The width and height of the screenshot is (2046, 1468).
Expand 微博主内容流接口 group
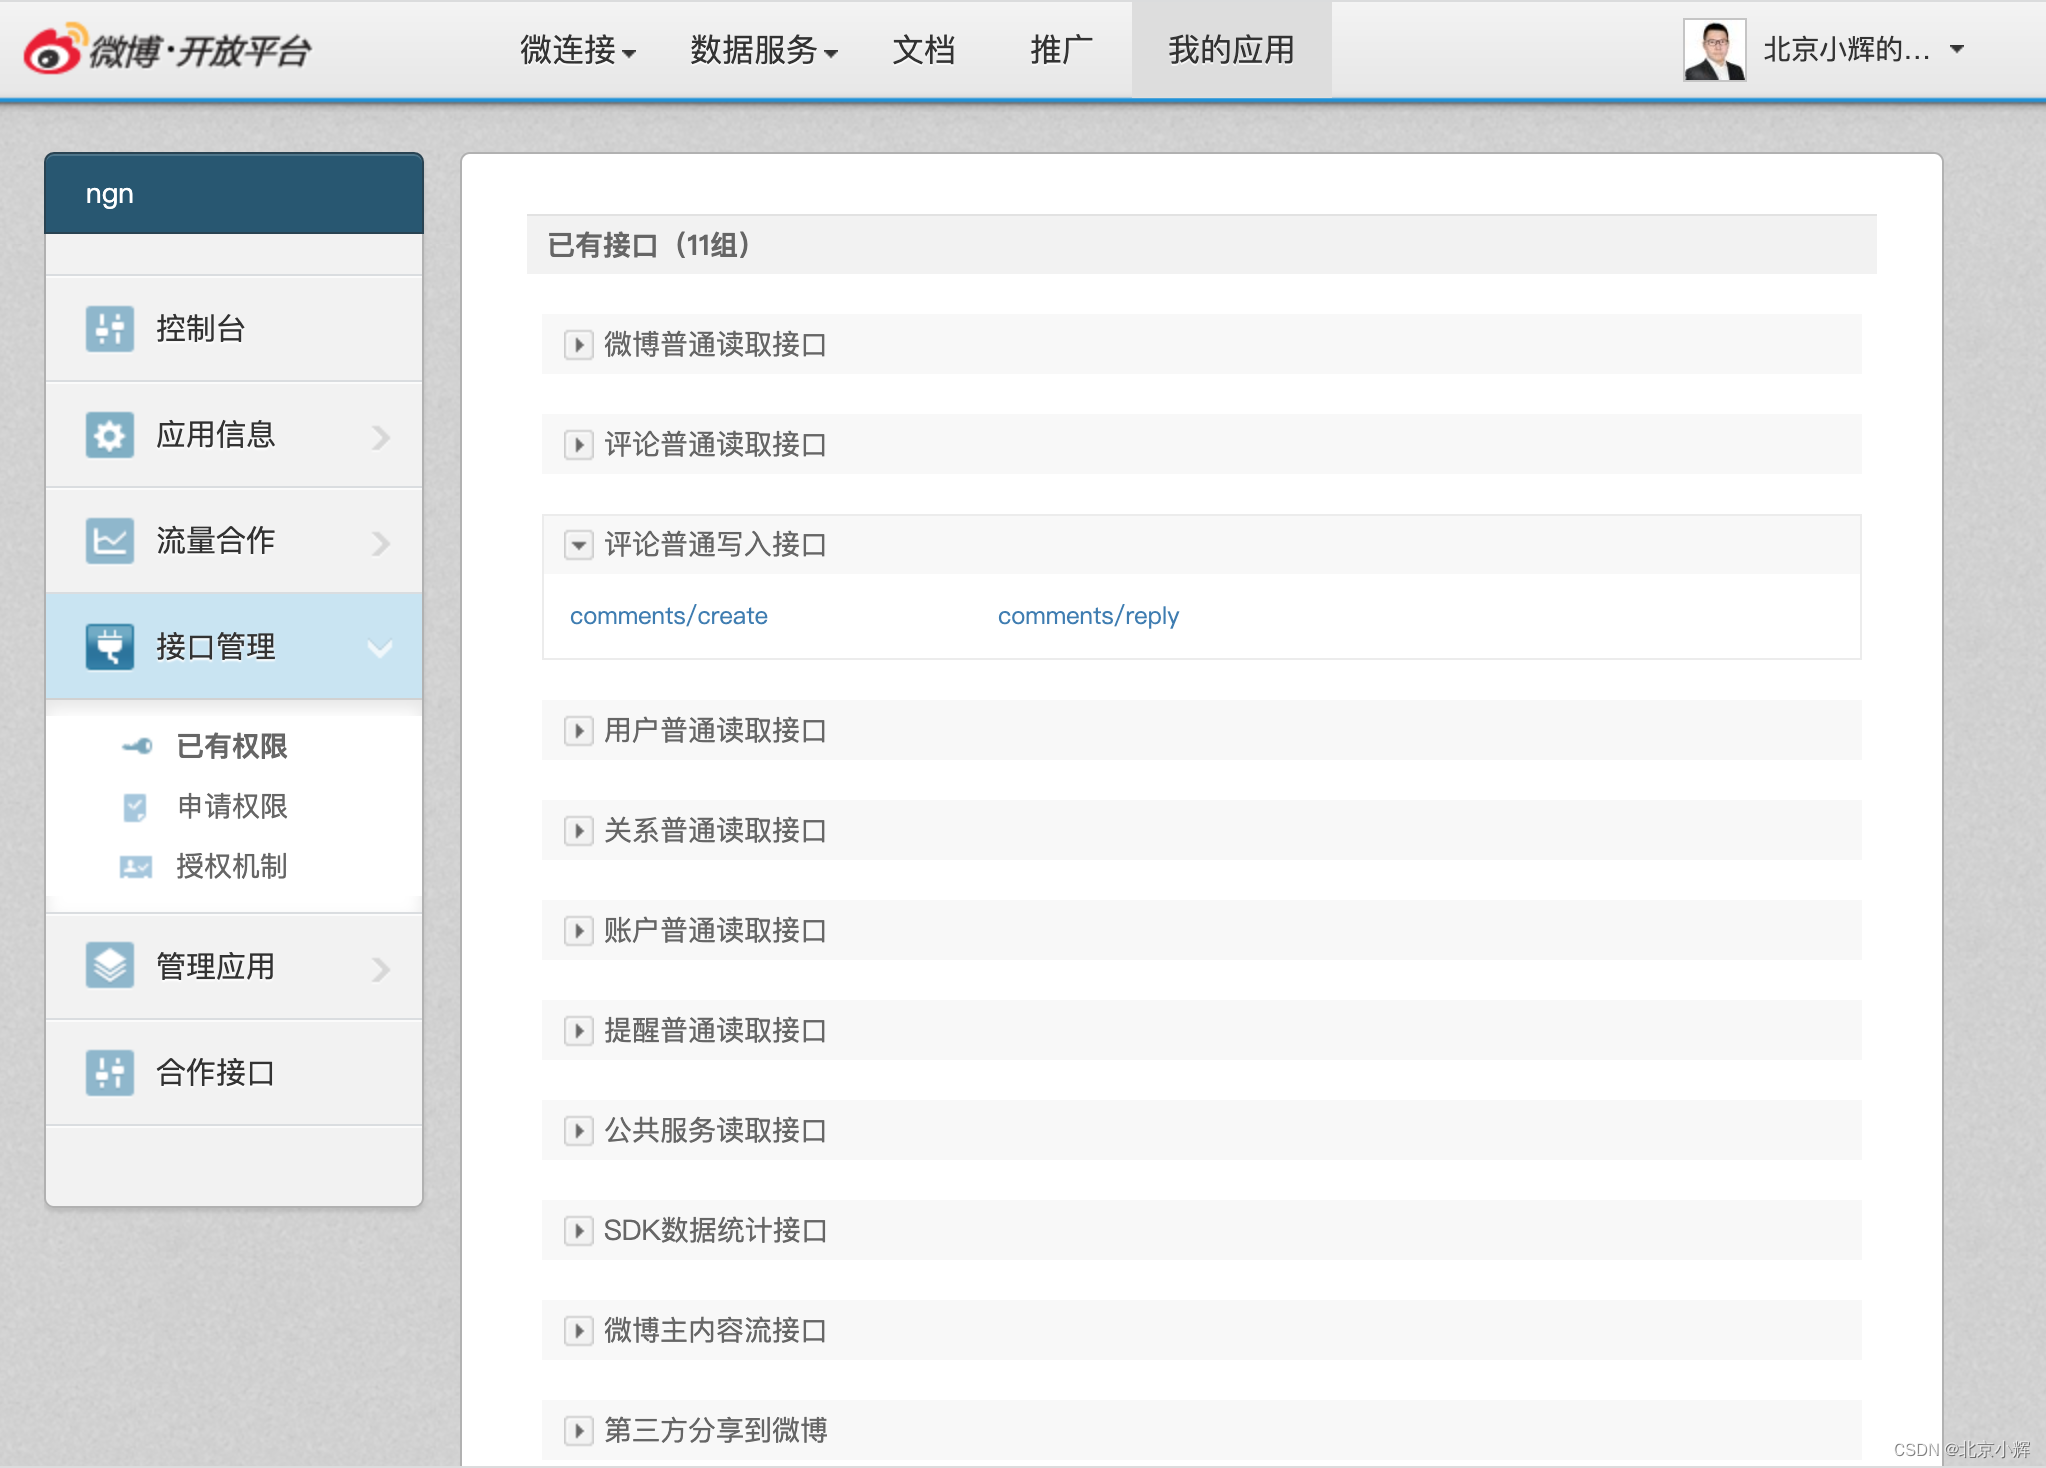(578, 1331)
